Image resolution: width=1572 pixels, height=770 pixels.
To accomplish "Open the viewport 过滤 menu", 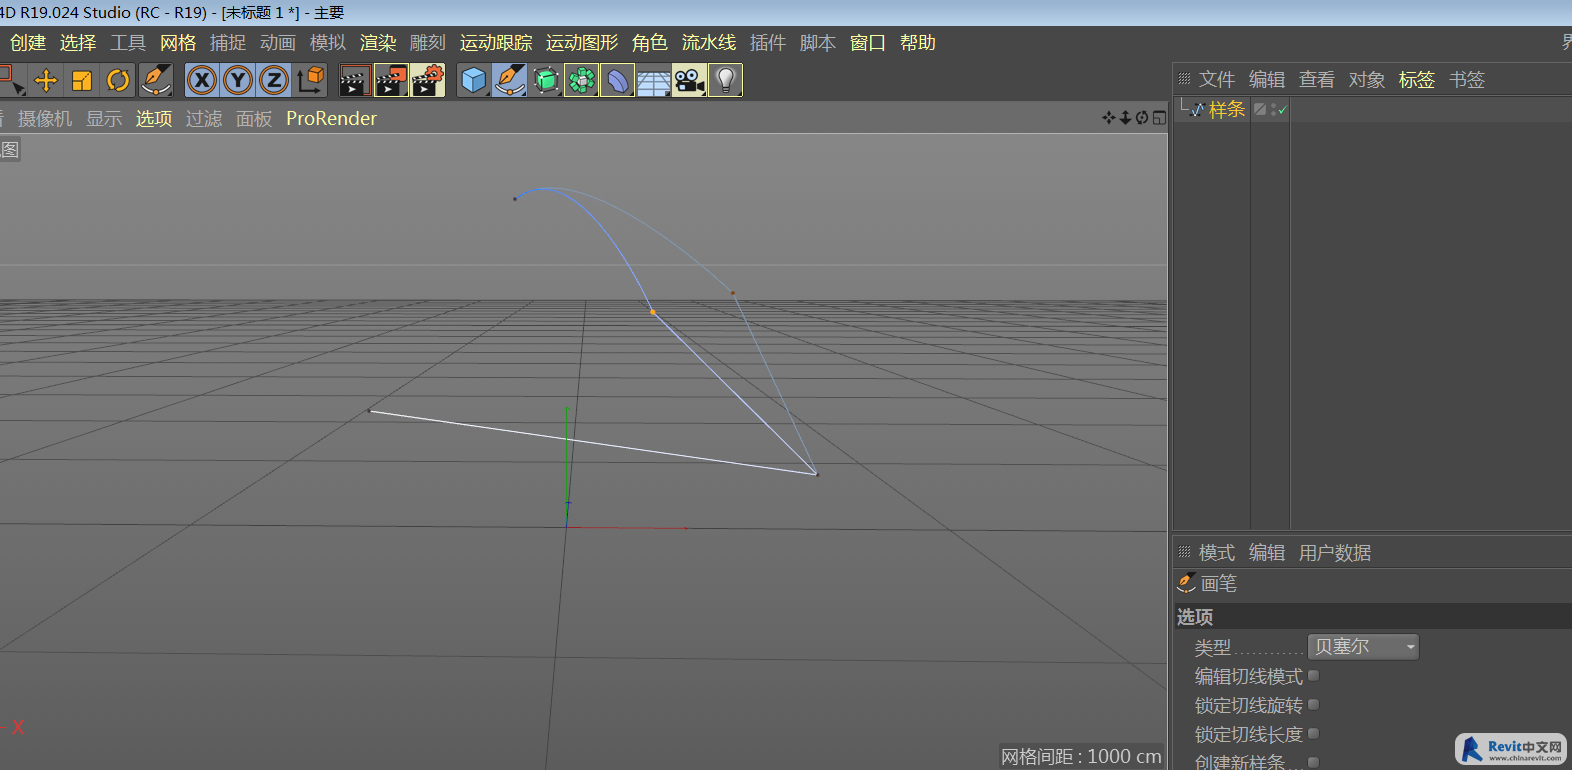I will pyautogui.click(x=204, y=119).
